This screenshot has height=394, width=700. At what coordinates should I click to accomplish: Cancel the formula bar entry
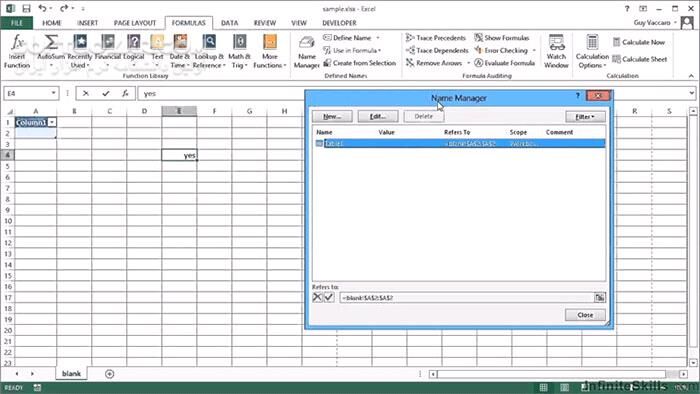(x=86, y=93)
